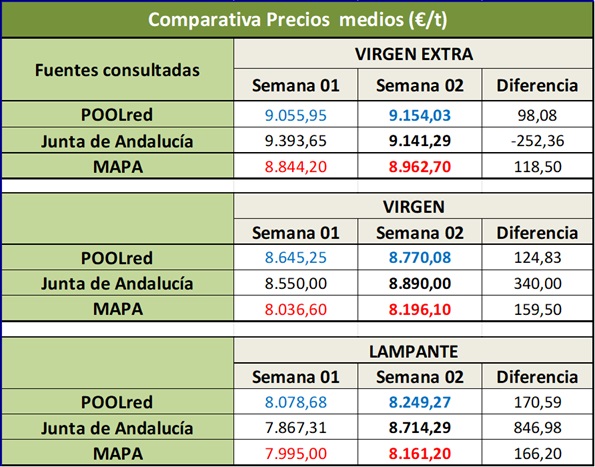Image resolution: width=595 pixels, height=467 pixels.
Task: Select Junta de Andalucía Virgen value 8.890,00
Action: click(x=420, y=283)
